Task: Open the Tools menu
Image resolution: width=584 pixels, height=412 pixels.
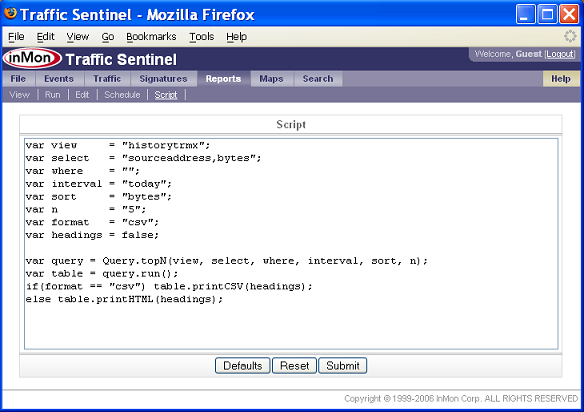Action: 201,37
